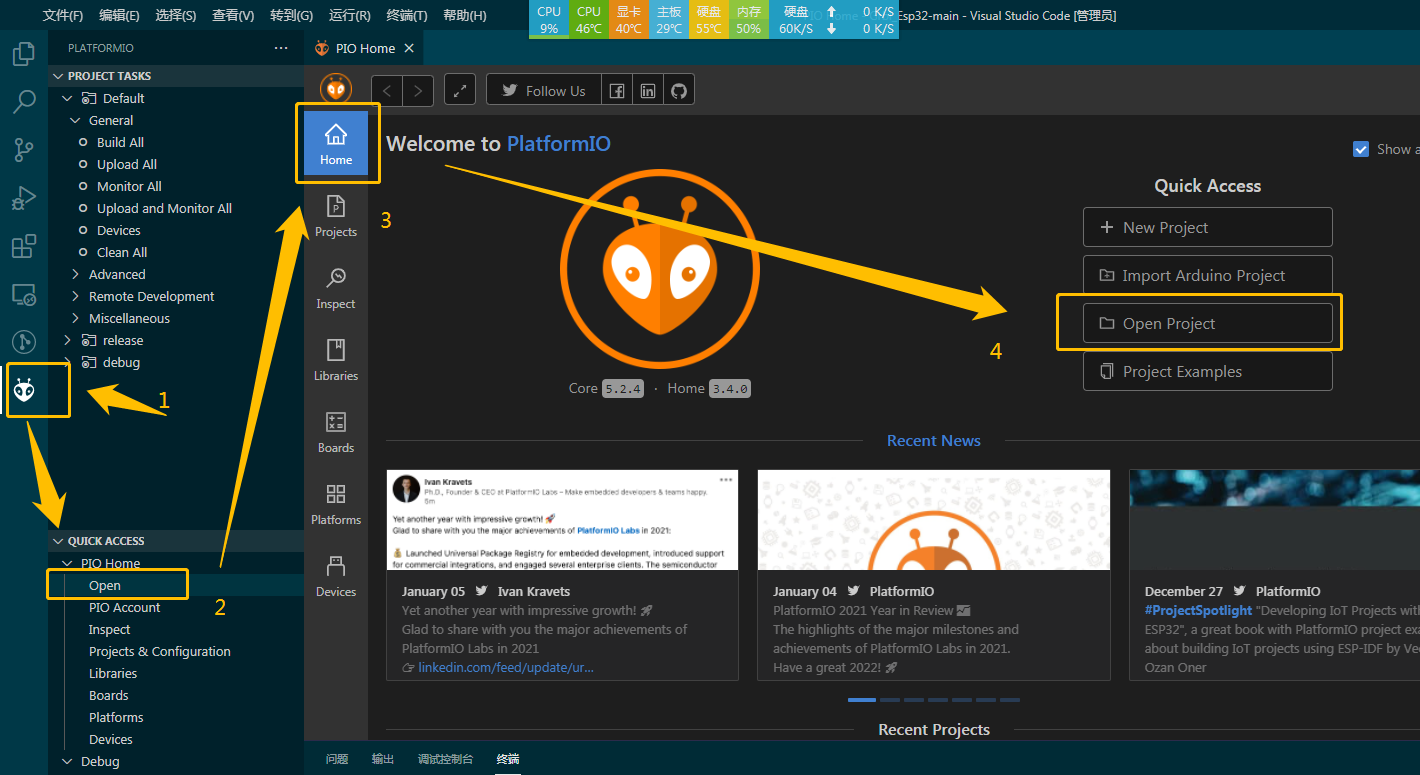Switch to the 问题 panel tab
Viewport: 1420px width, 775px height.
click(337, 759)
